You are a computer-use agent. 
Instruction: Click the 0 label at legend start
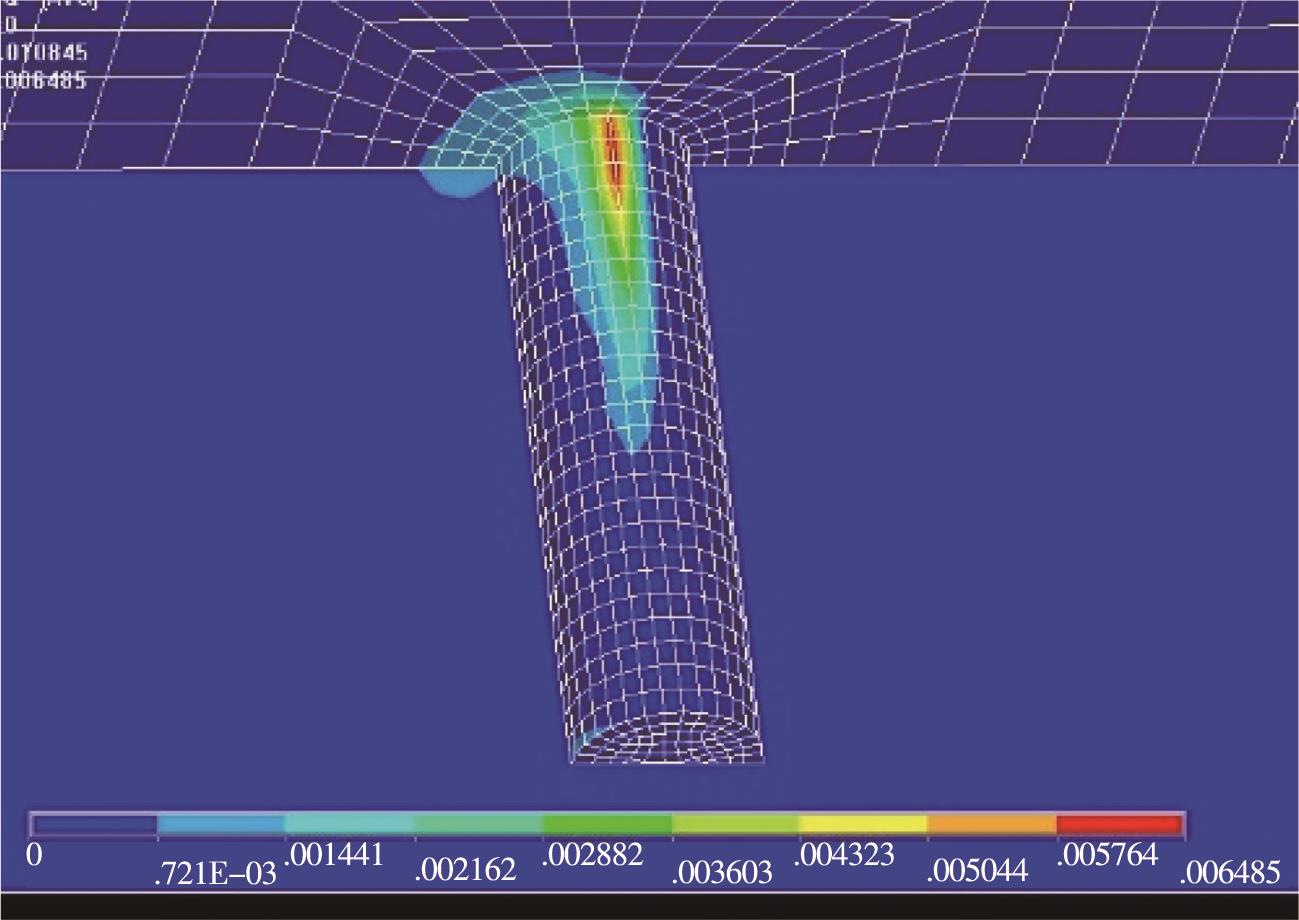click(35, 856)
